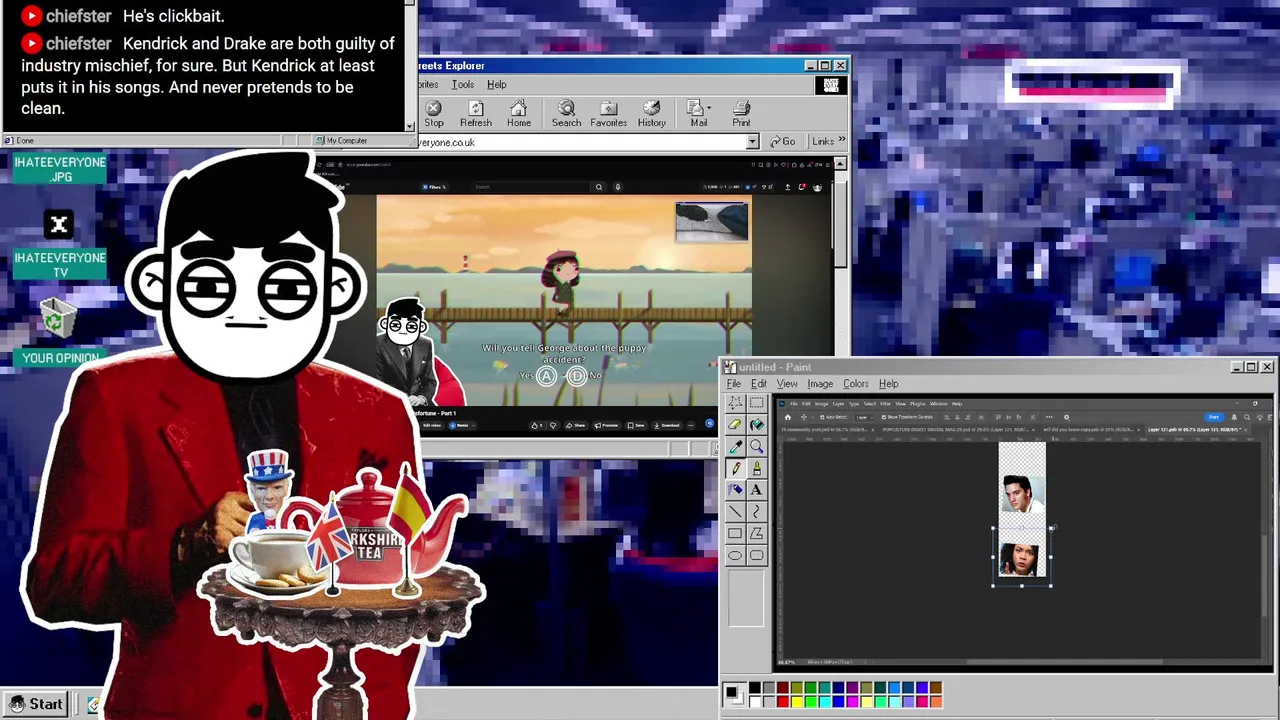The image size is (1280, 720).
Task: Open the Colors menu in Paint
Action: pos(856,384)
